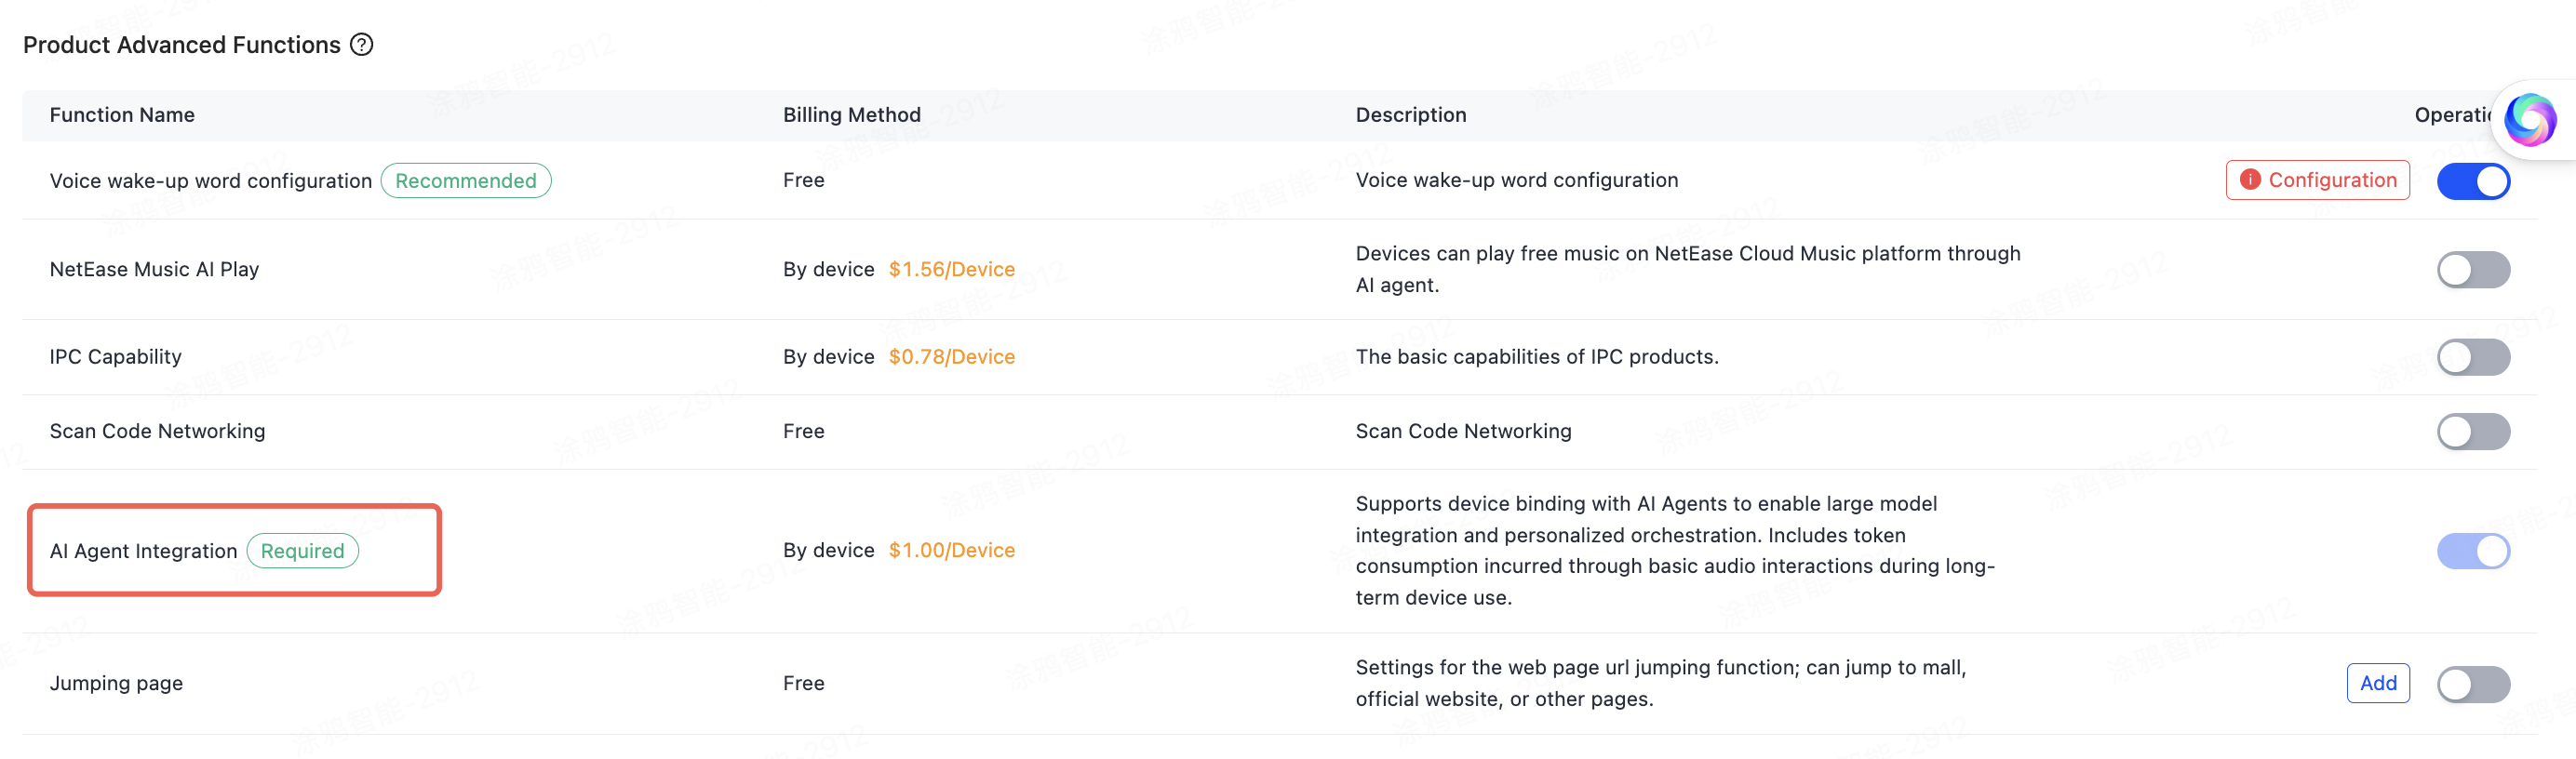Click Free billing in Scan Code row

(x=804, y=431)
